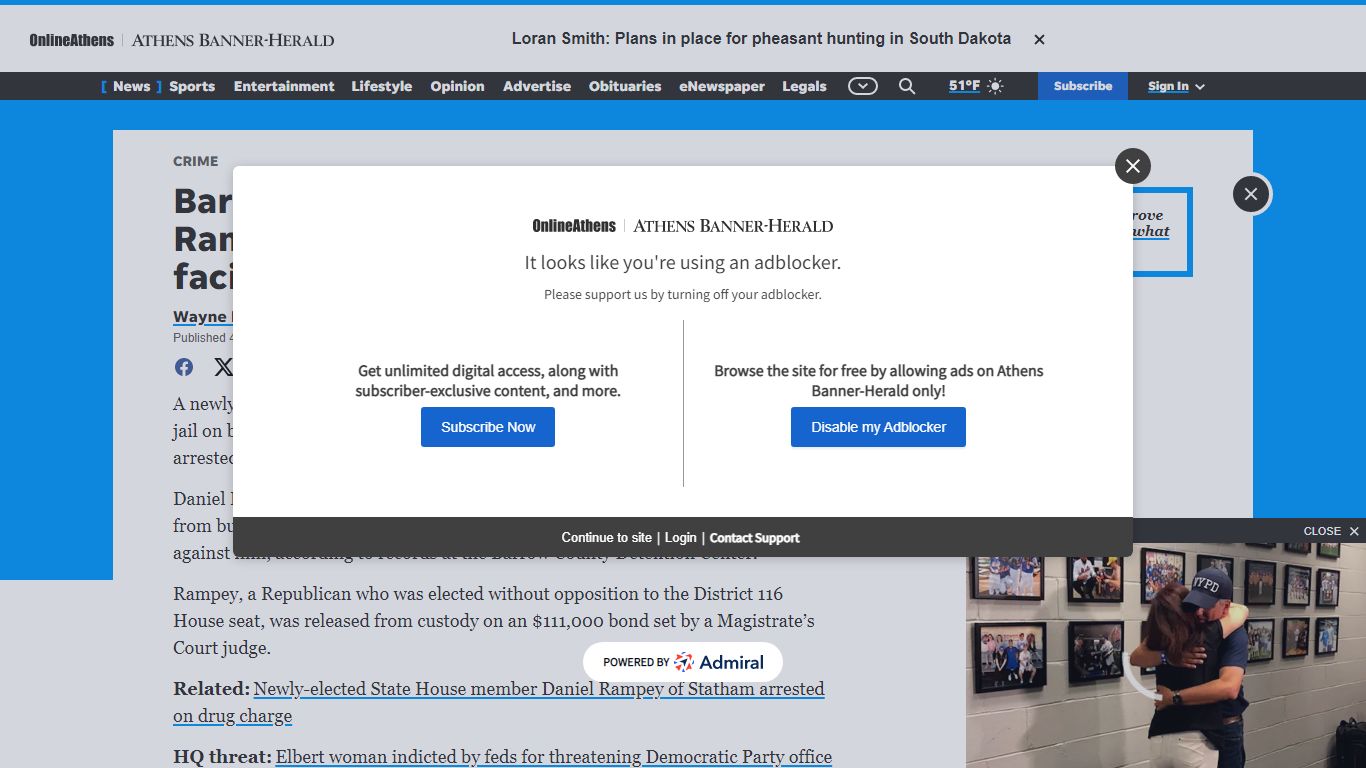The image size is (1366, 768).
Task: Click the Subscribe Now button
Action: point(488,427)
